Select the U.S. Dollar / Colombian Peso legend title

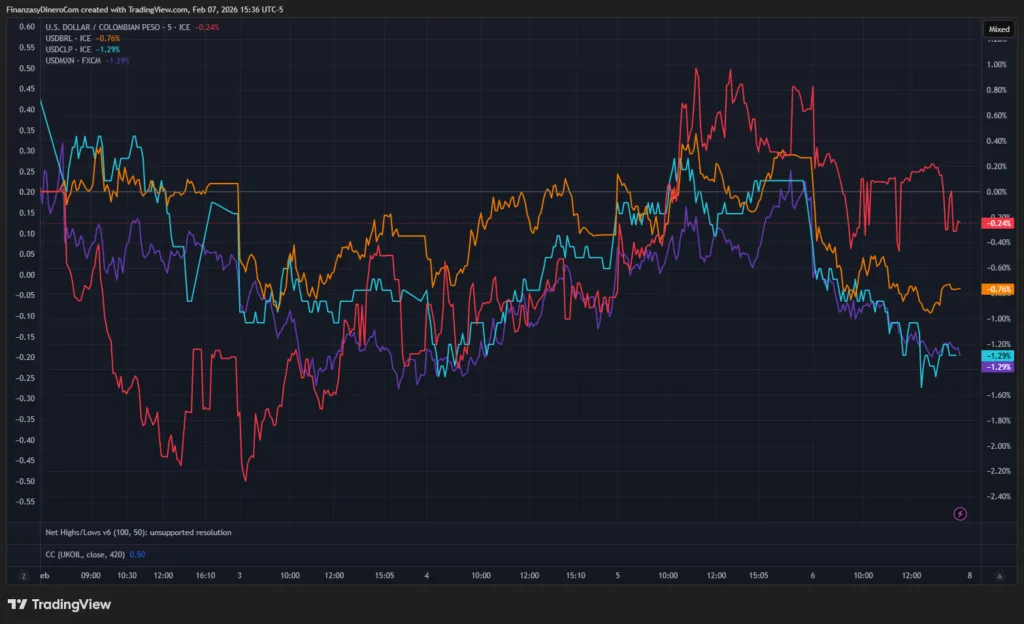click(110, 27)
